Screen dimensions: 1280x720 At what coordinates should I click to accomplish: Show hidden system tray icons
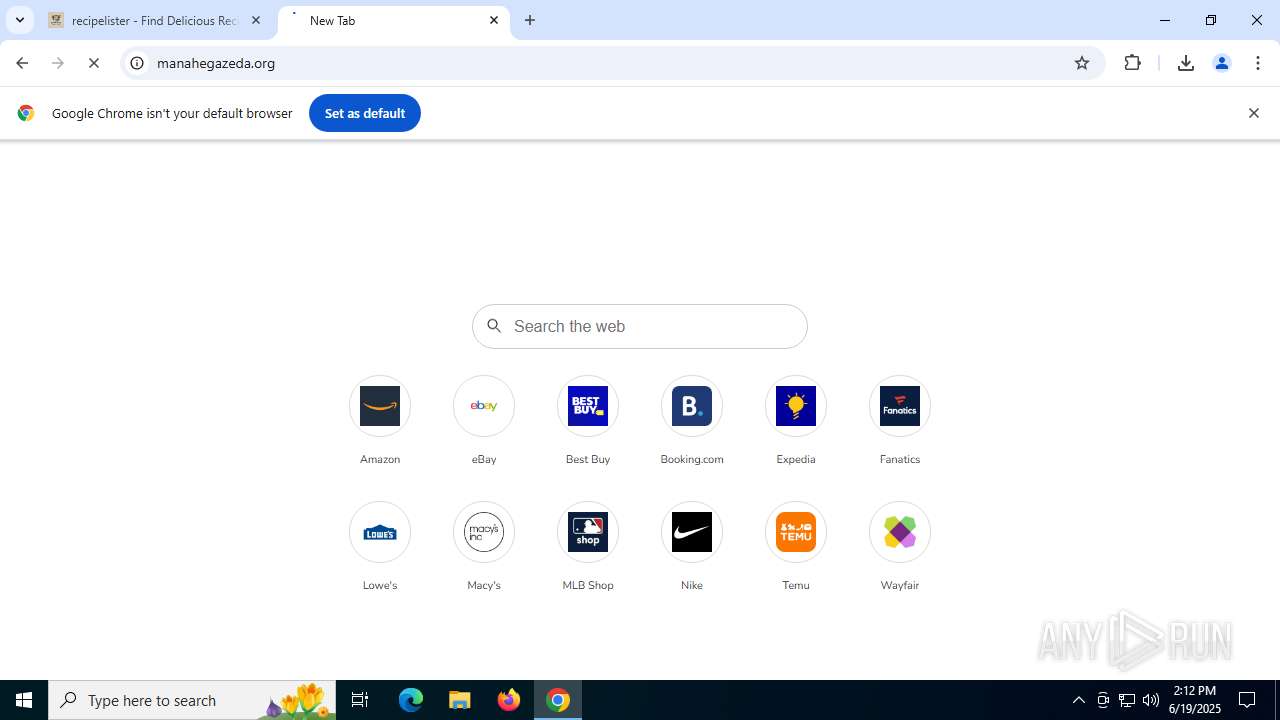pos(1078,700)
